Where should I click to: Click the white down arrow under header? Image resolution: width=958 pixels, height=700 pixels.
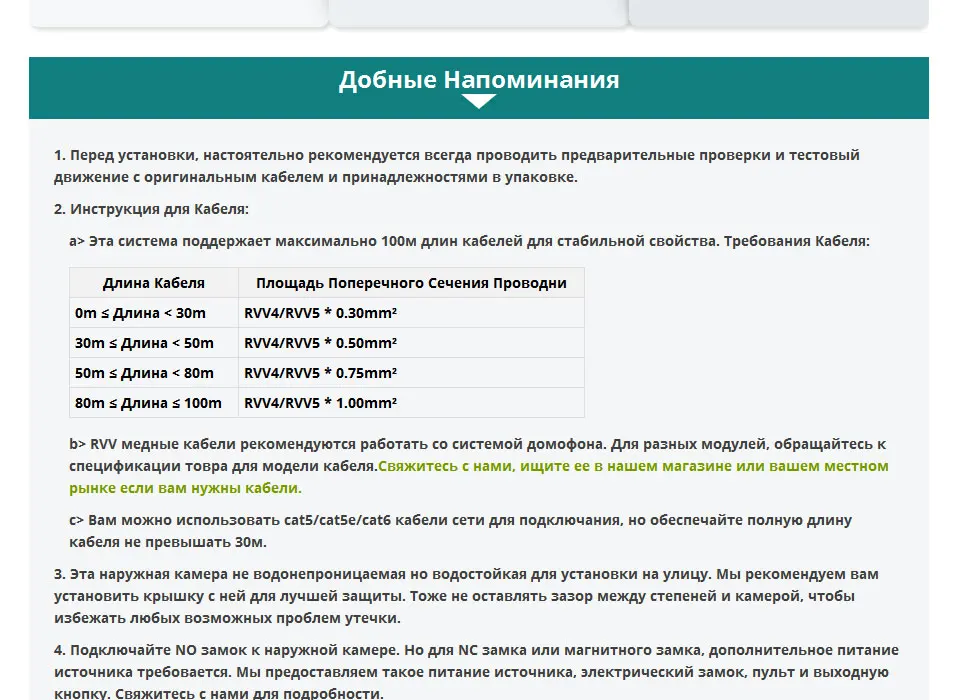point(479,101)
